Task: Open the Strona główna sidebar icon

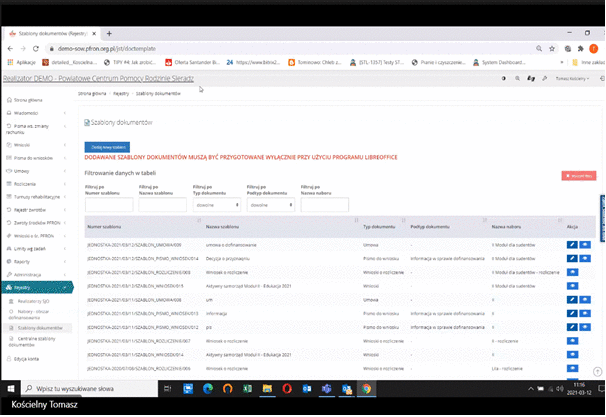Action: 8,101
